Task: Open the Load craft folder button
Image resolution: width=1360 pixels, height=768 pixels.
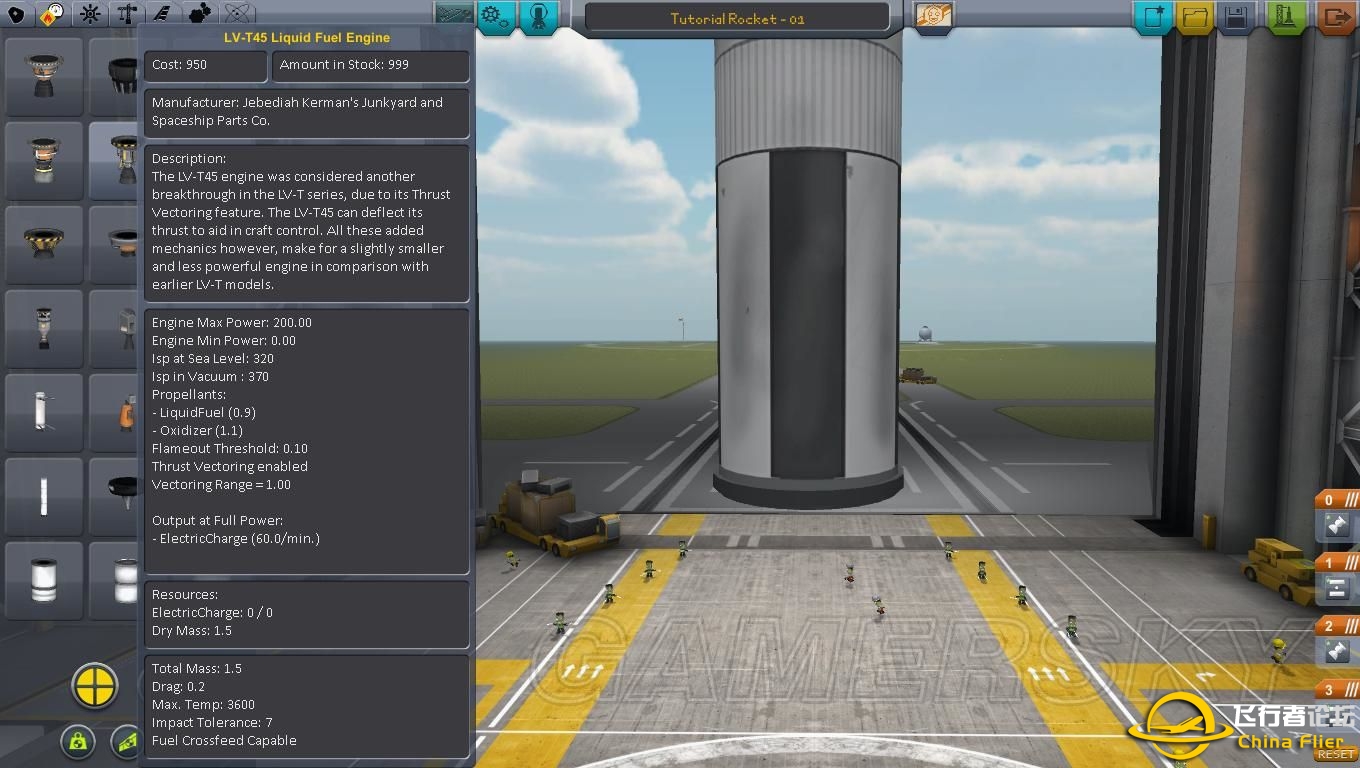Action: pos(1194,17)
